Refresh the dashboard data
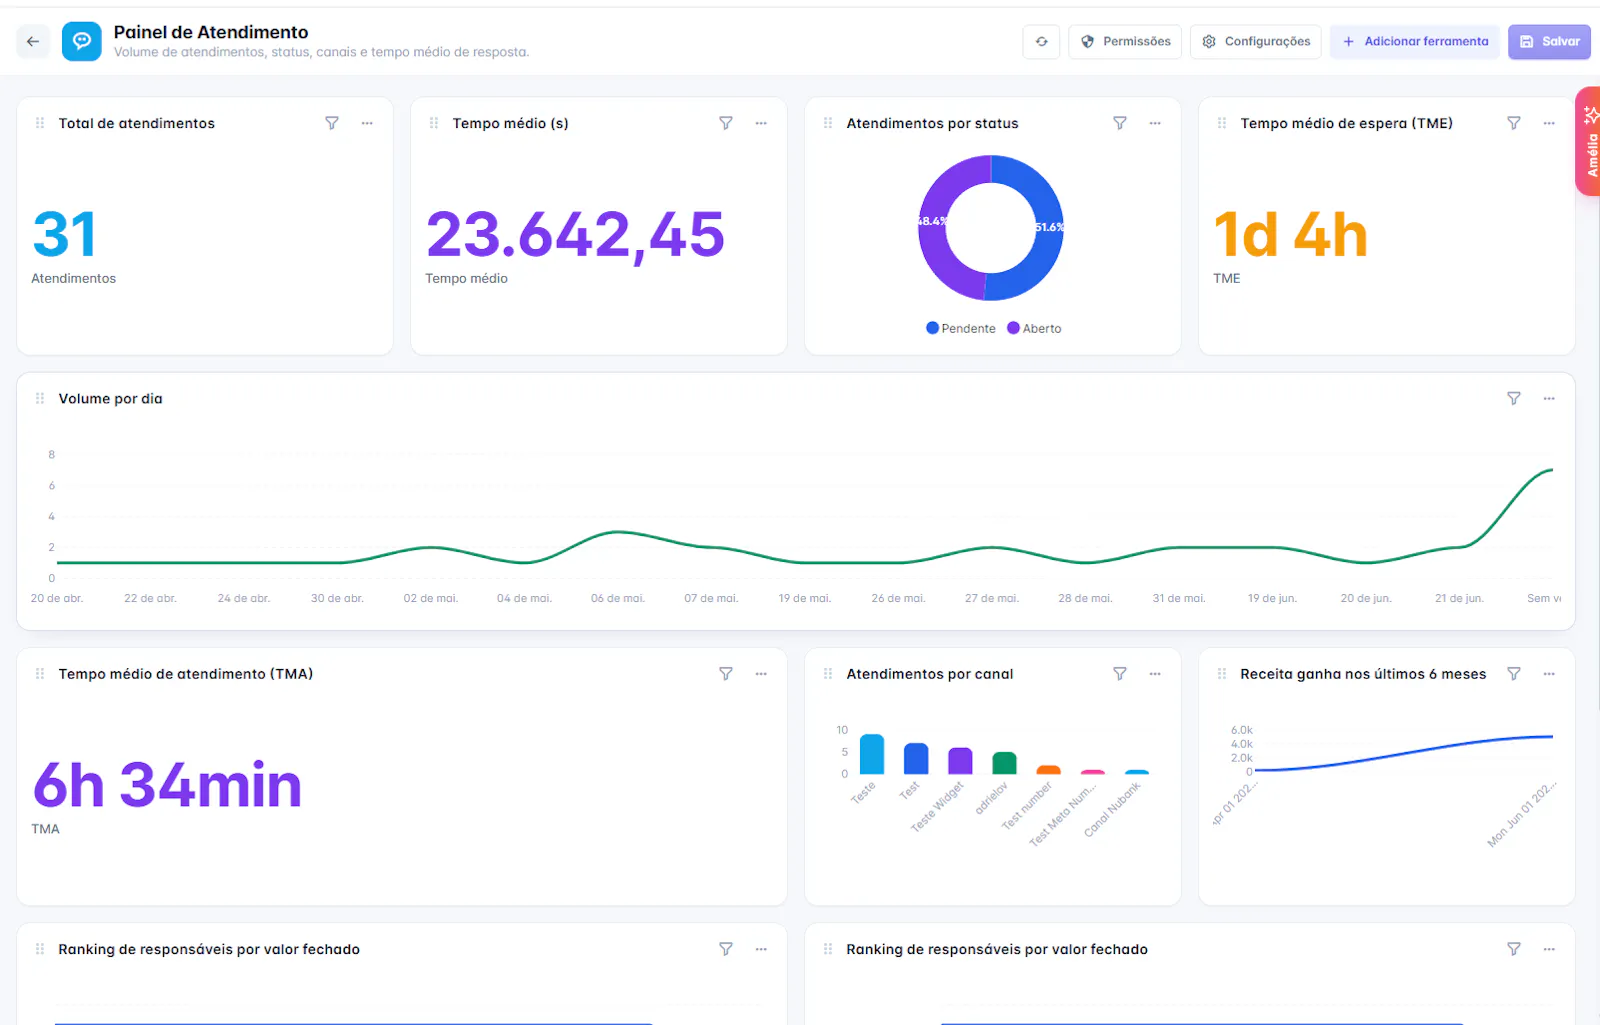Viewport: 1600px width, 1025px height. point(1041,41)
